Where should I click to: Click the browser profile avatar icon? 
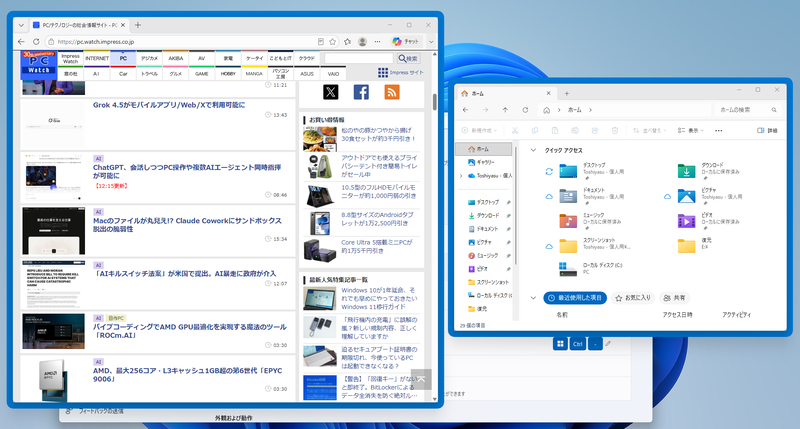pos(362,41)
